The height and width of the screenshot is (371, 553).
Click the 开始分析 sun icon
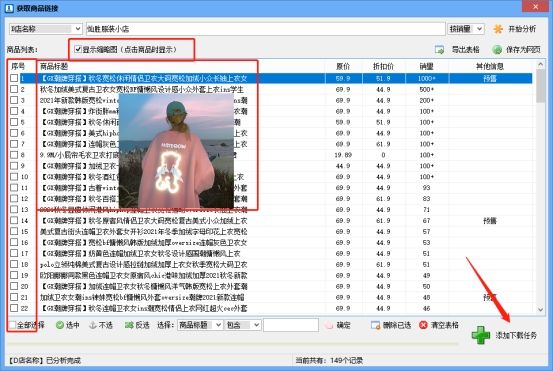(498, 29)
